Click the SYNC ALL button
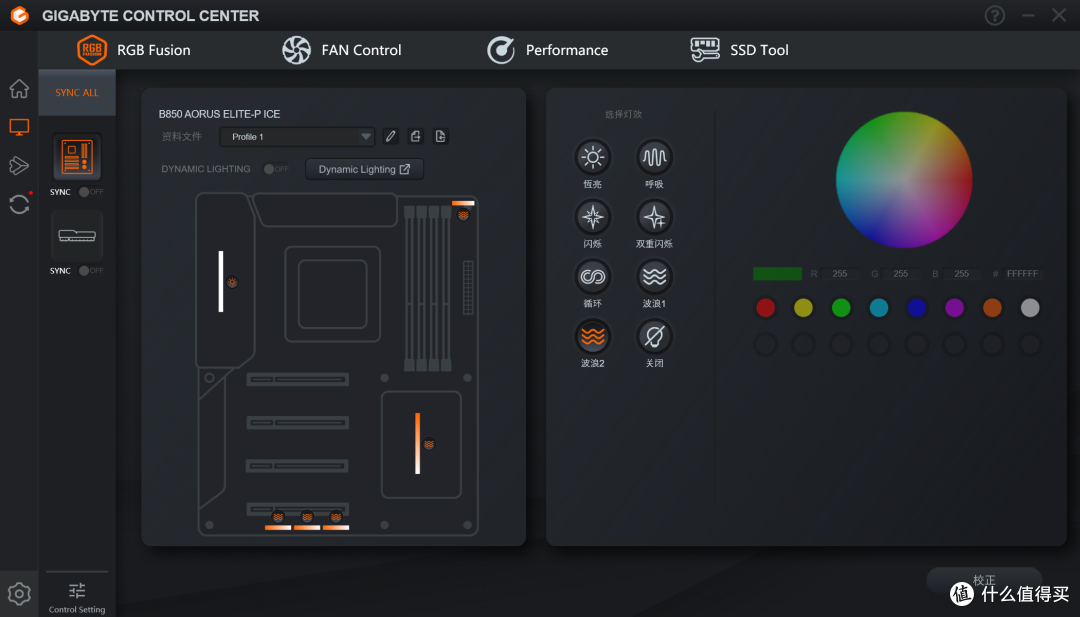The height and width of the screenshot is (617, 1080). (x=77, y=92)
